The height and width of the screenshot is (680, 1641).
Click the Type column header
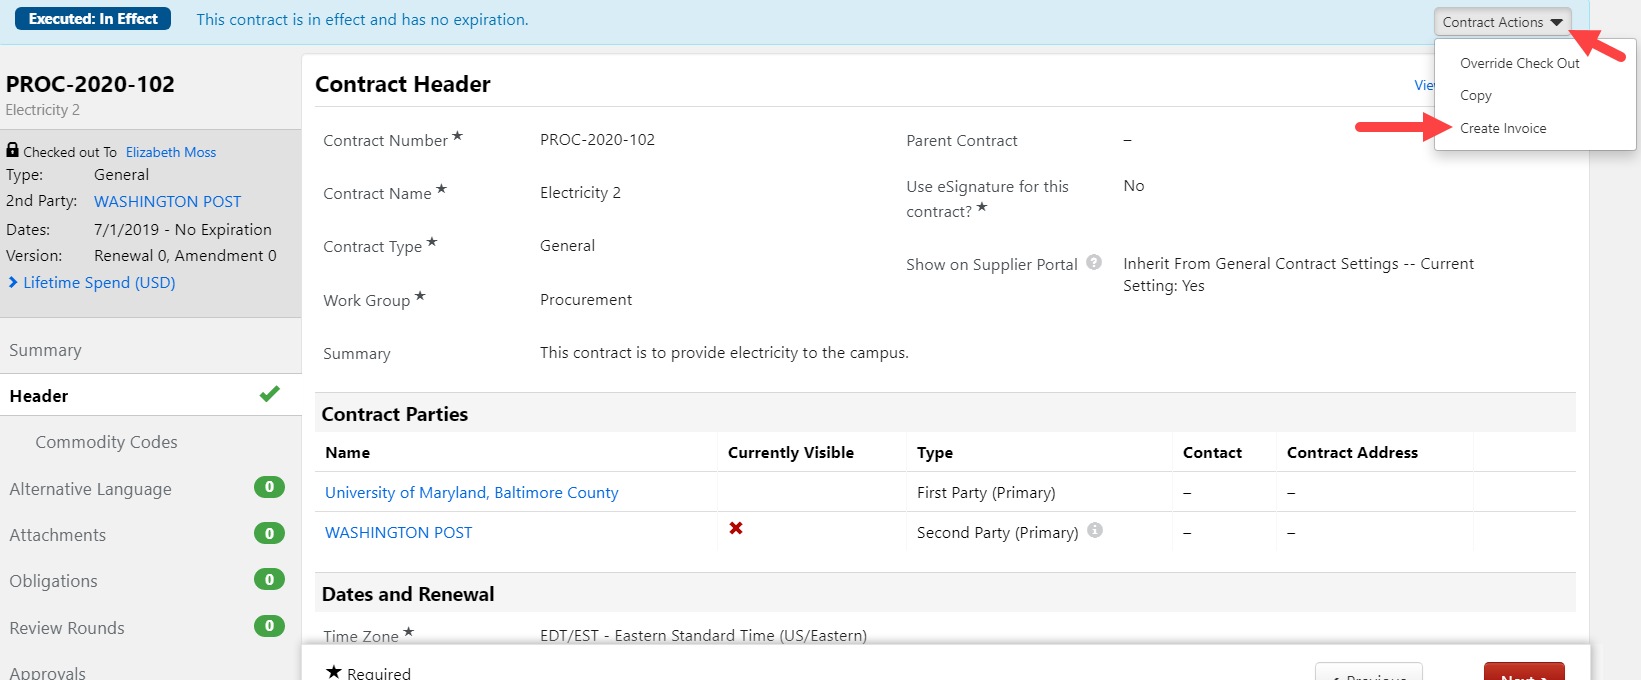click(x=935, y=452)
